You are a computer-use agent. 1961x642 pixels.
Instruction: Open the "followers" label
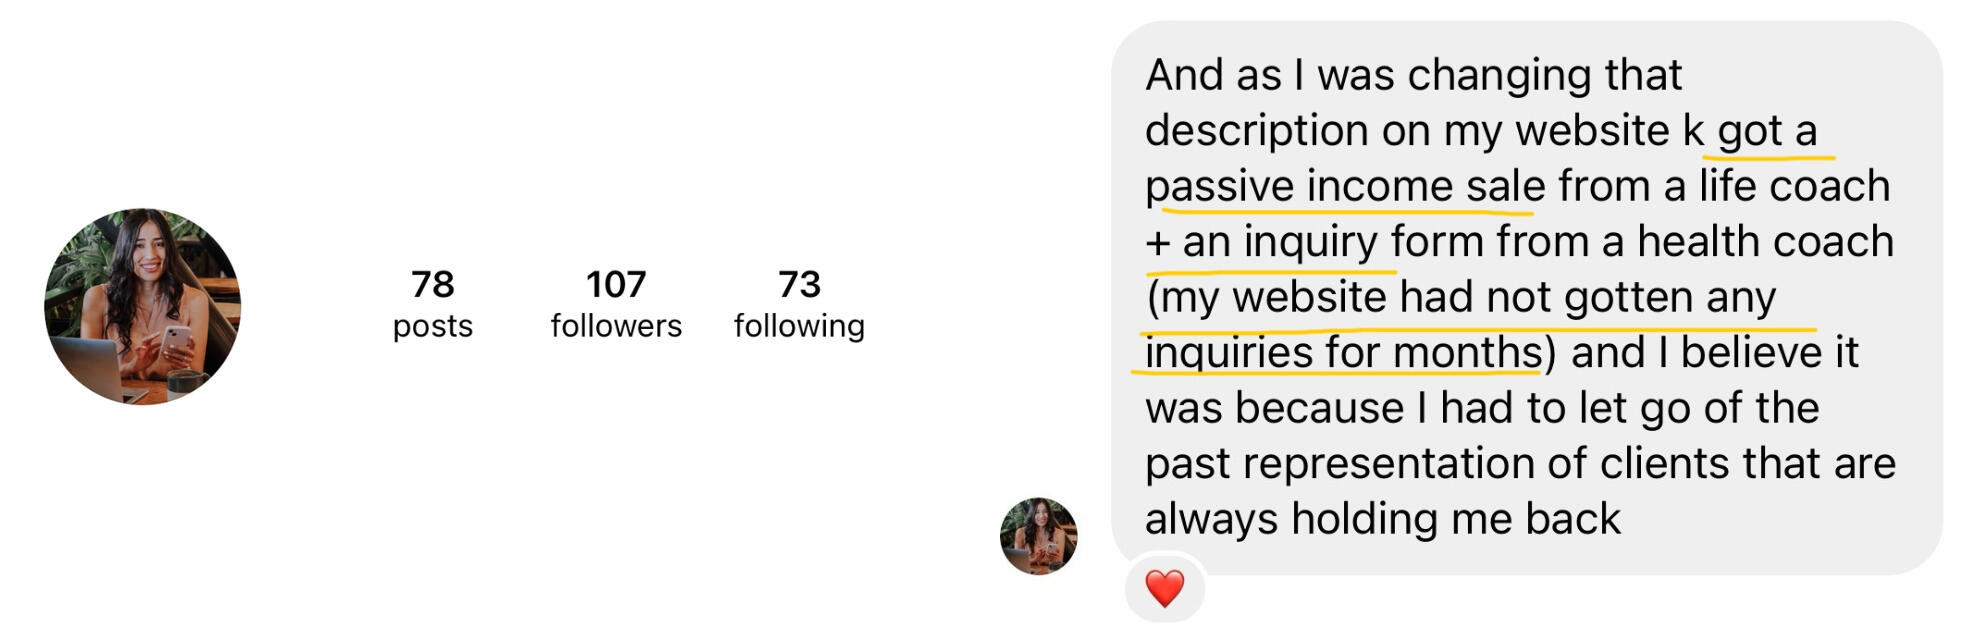(x=616, y=326)
